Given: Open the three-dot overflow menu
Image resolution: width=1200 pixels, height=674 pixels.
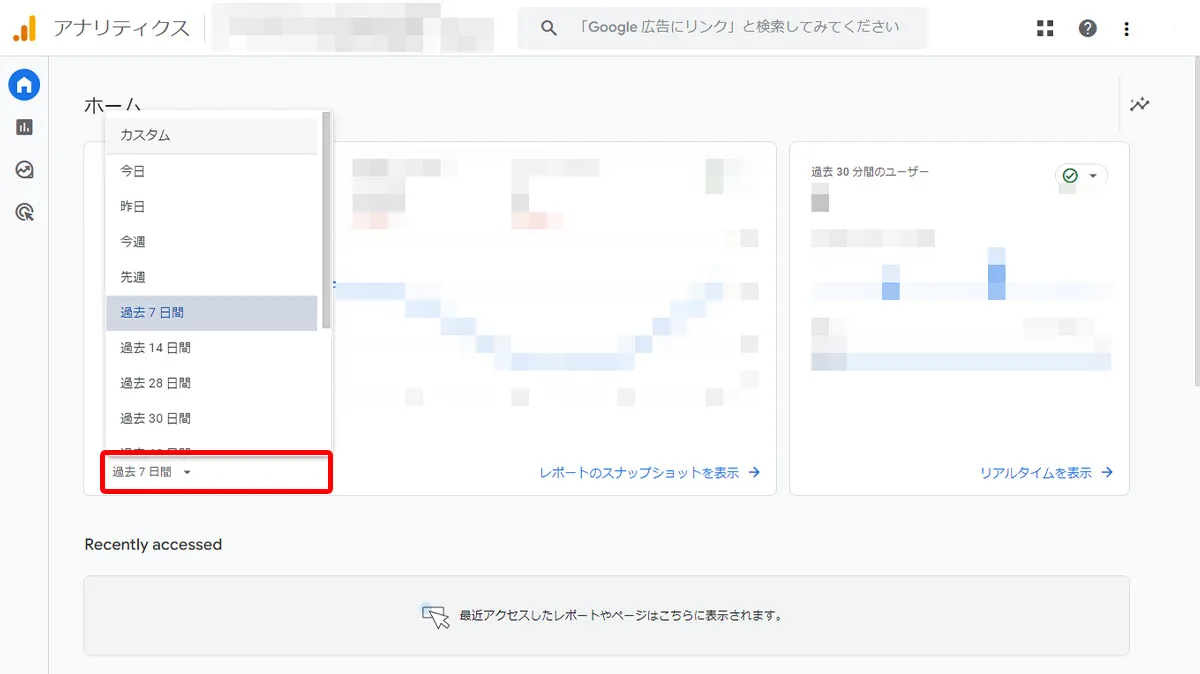Looking at the screenshot, I should pyautogui.click(x=1126, y=28).
